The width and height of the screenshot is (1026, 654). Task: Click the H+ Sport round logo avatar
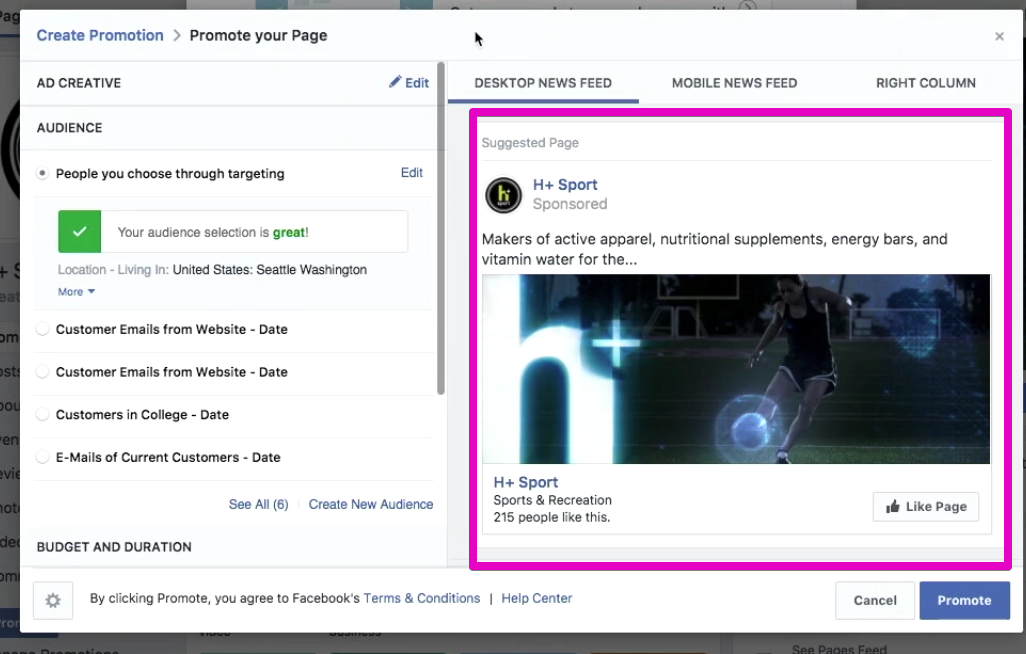[x=503, y=194]
